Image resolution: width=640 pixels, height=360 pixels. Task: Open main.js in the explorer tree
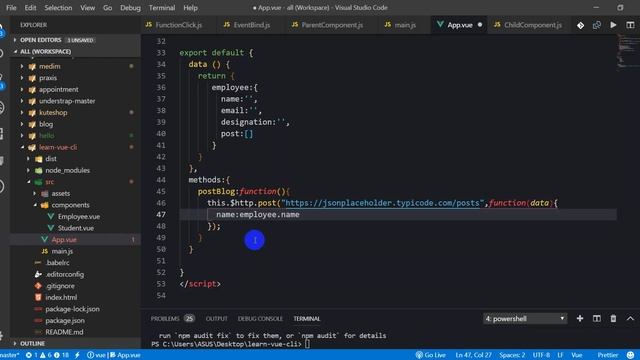(x=62, y=251)
